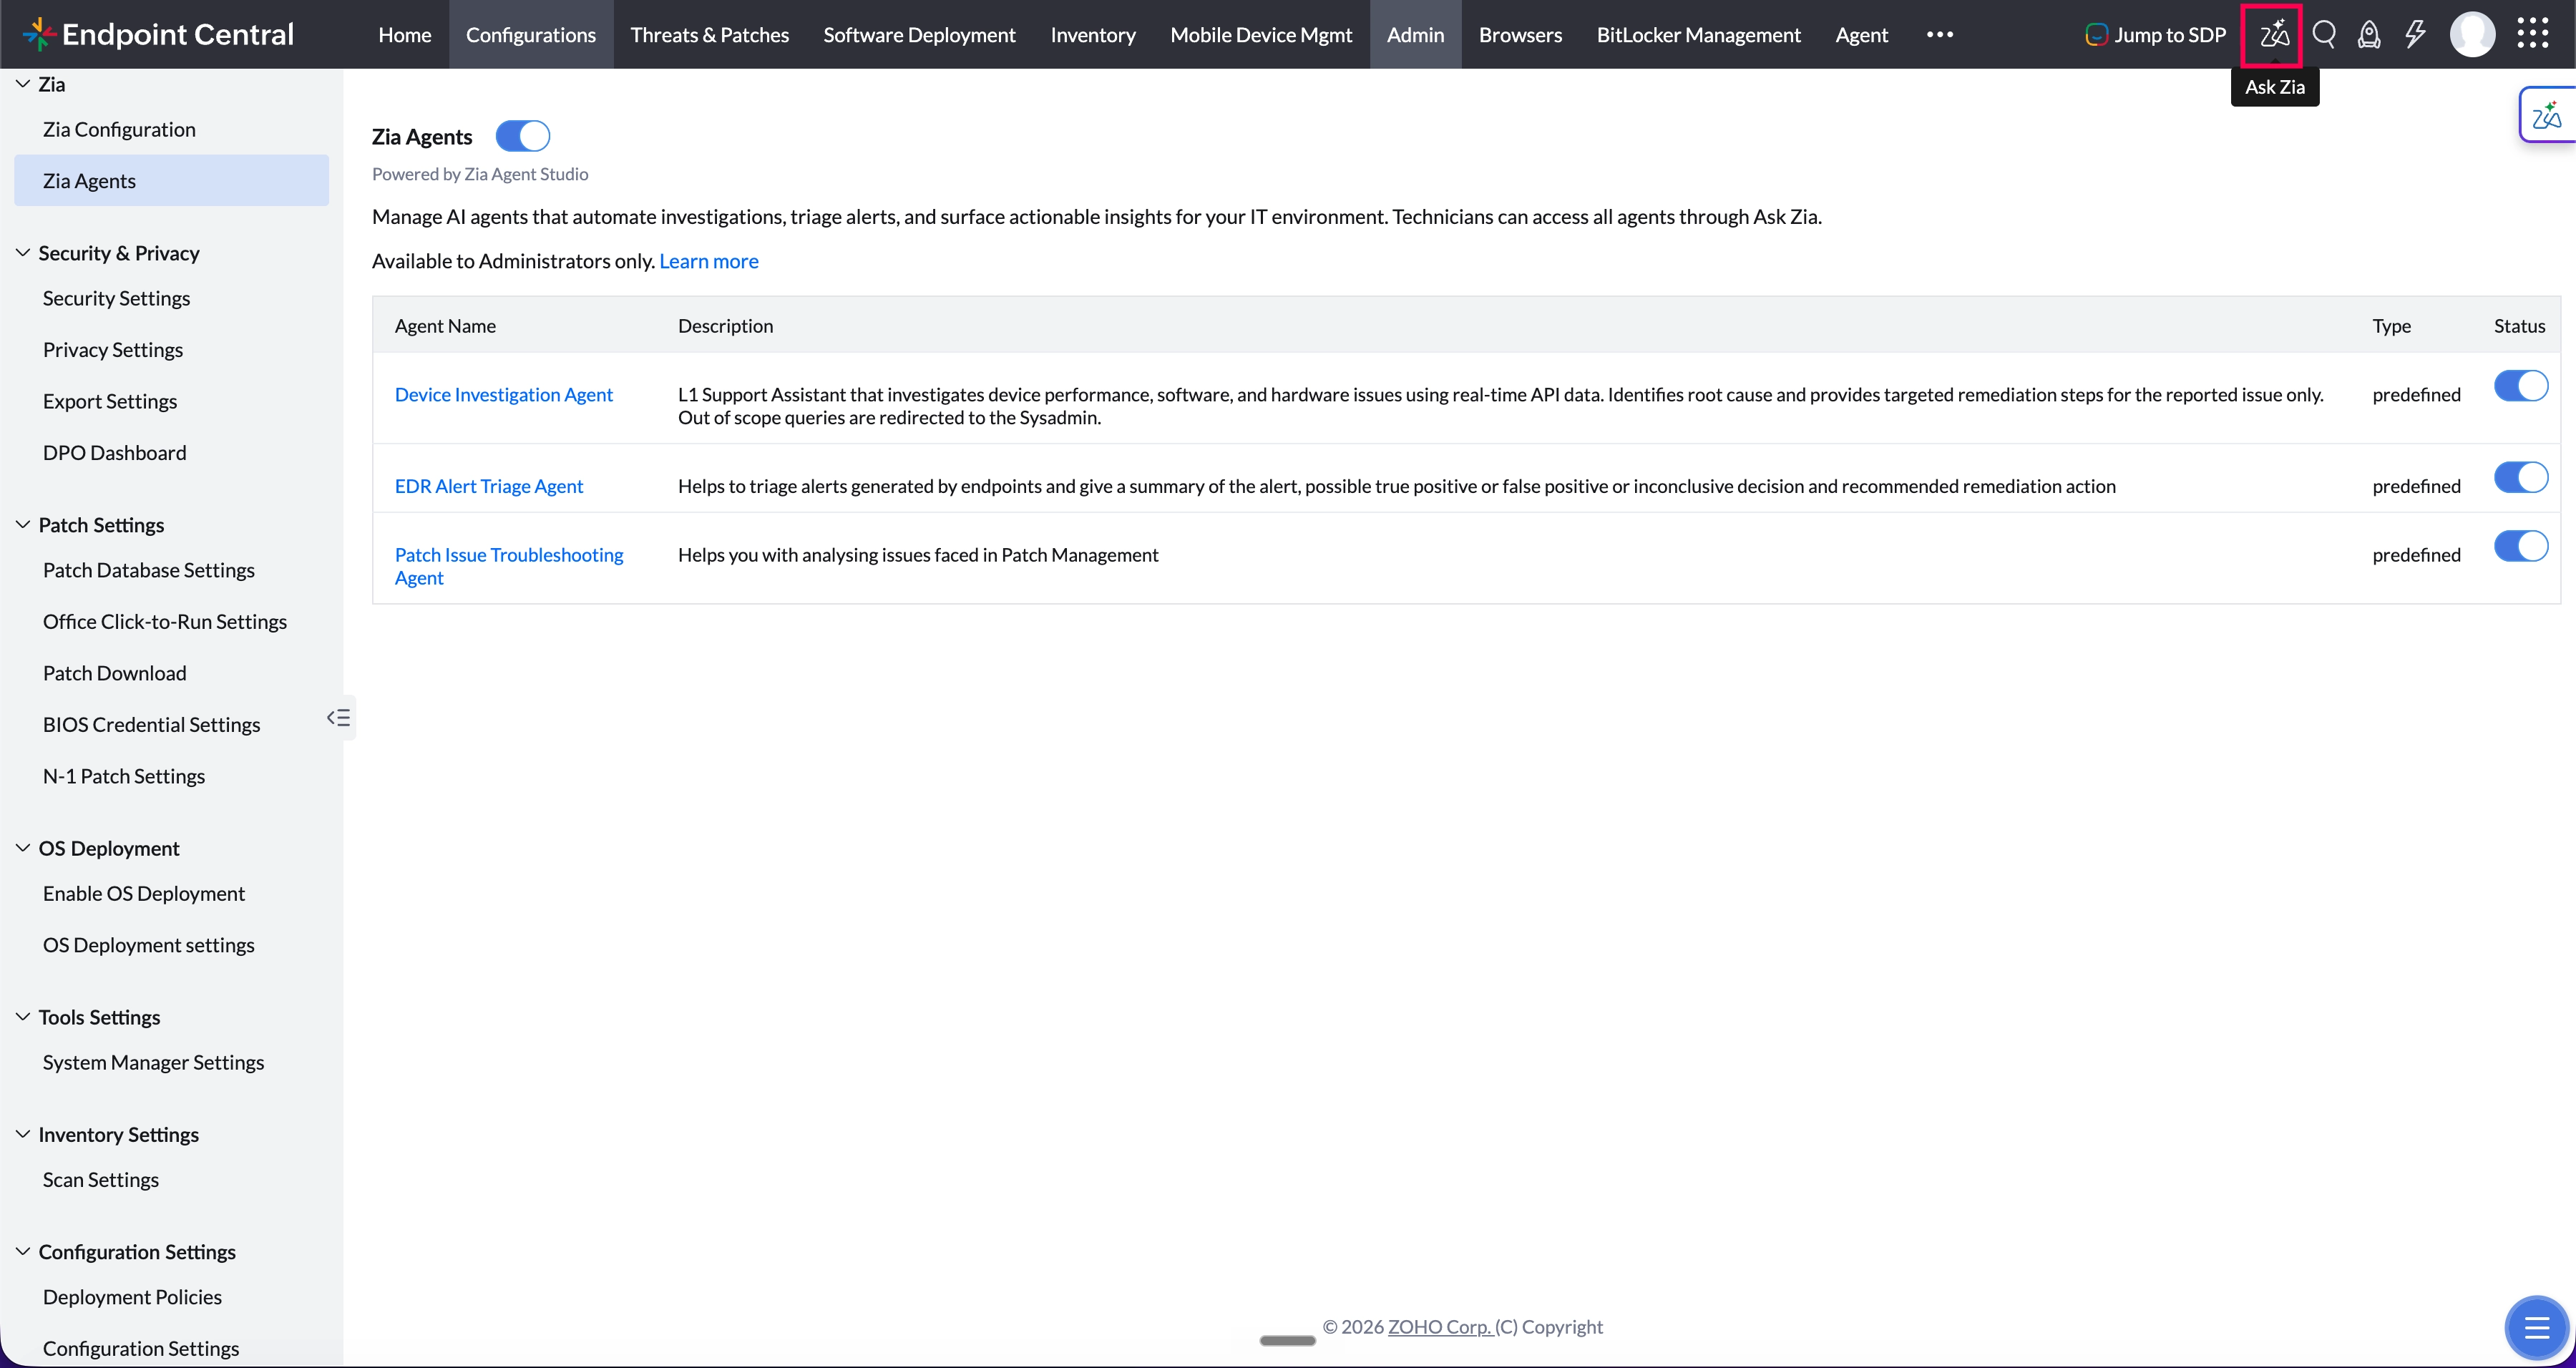Turn off the EDR Alert Triage Agent

pos(2520,477)
